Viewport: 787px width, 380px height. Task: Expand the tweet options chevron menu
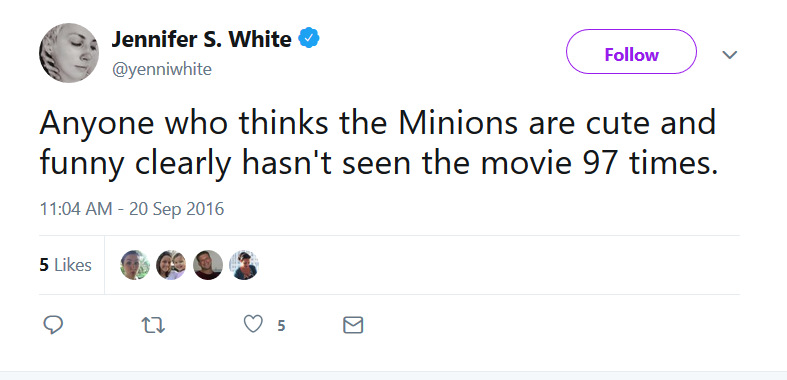click(729, 54)
